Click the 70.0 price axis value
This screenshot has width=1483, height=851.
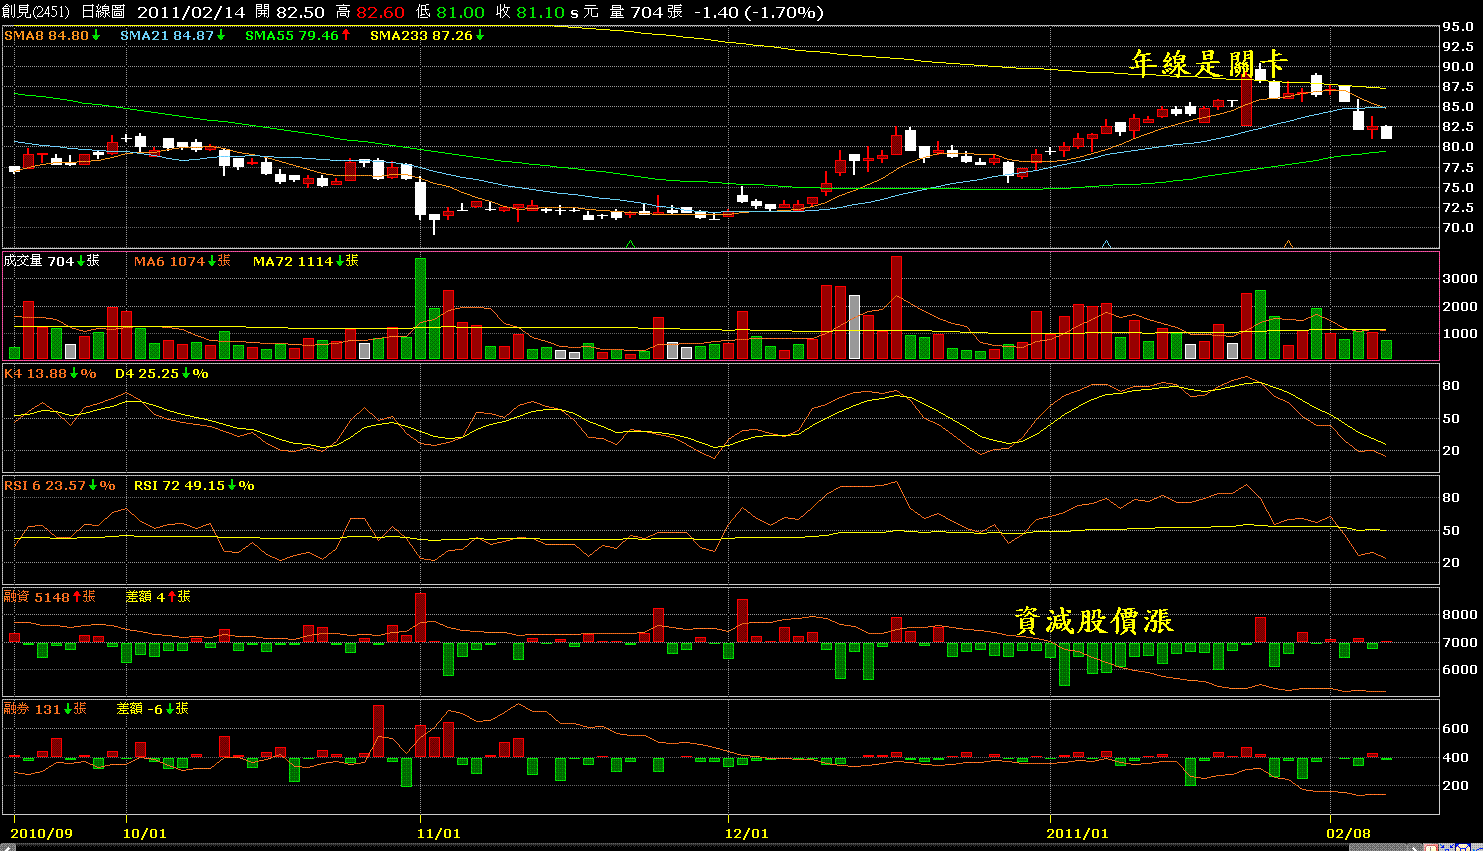coord(1458,228)
